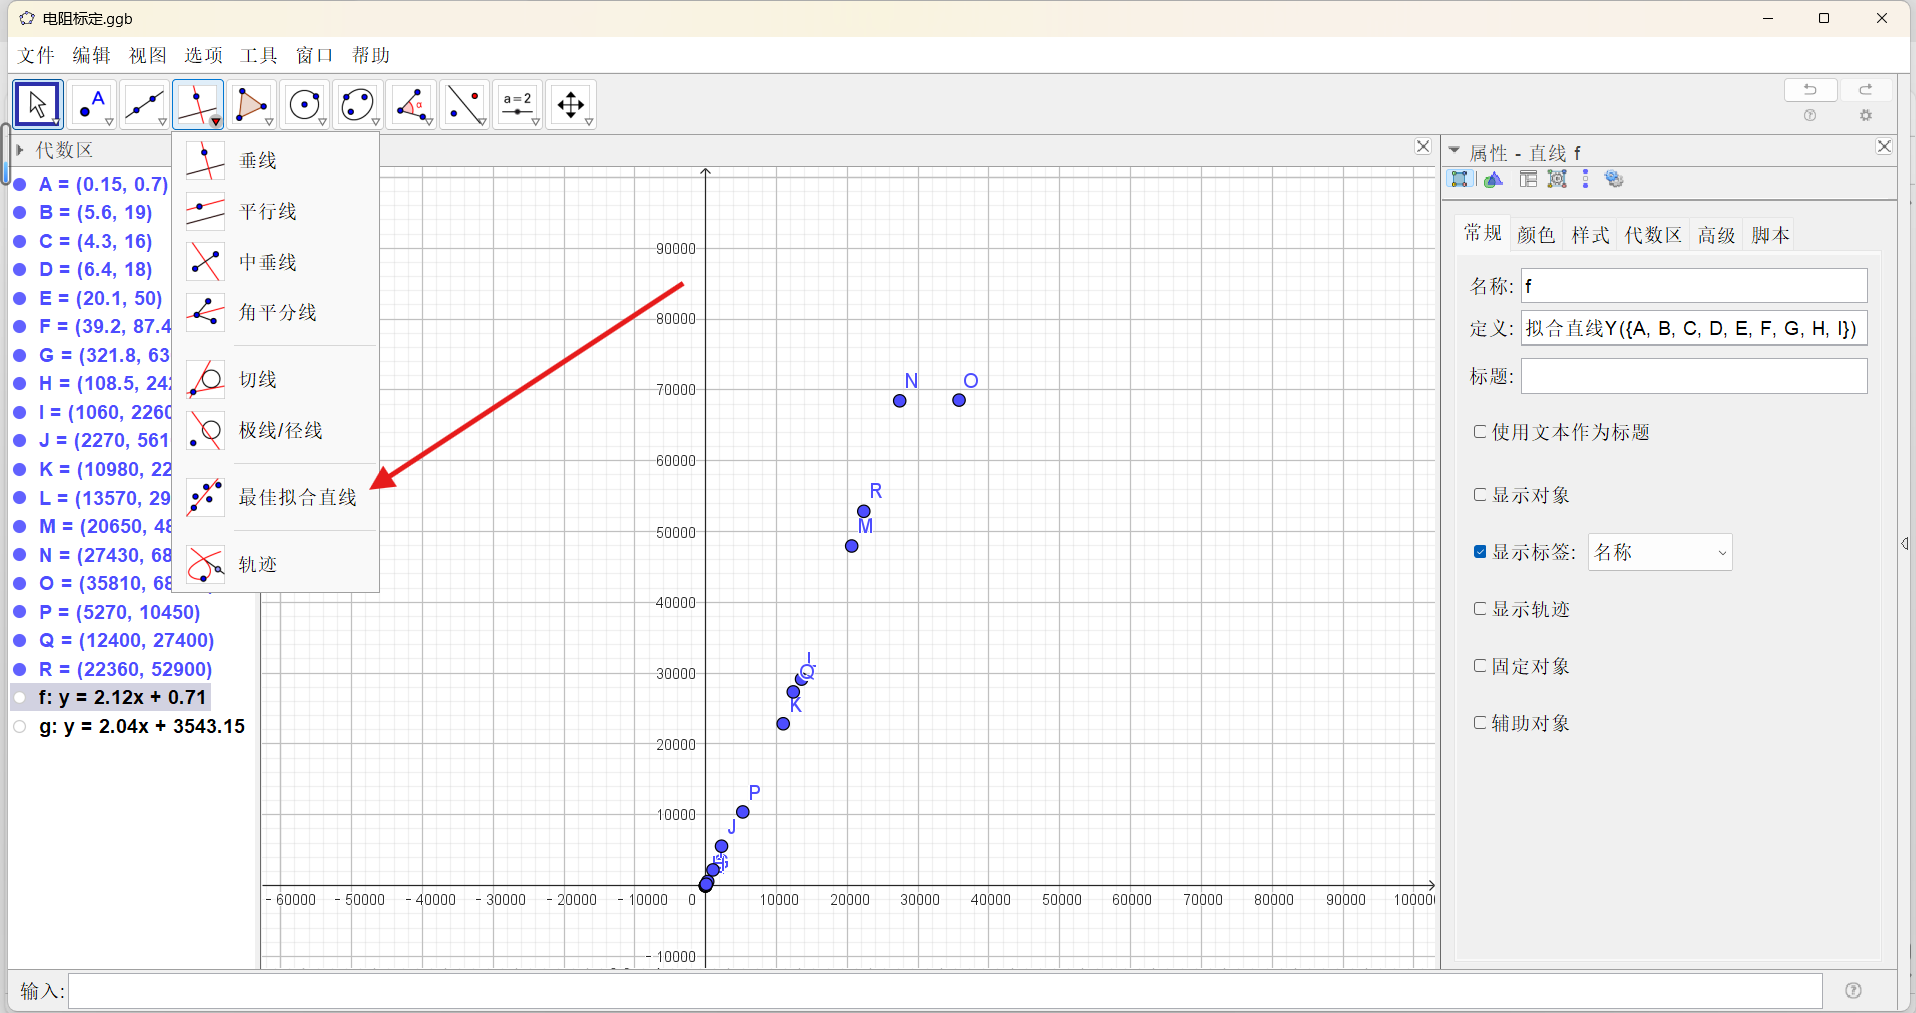Screen dimensions: 1916x1013
Task: Switch to the 高级 tab
Action: coord(1716,235)
